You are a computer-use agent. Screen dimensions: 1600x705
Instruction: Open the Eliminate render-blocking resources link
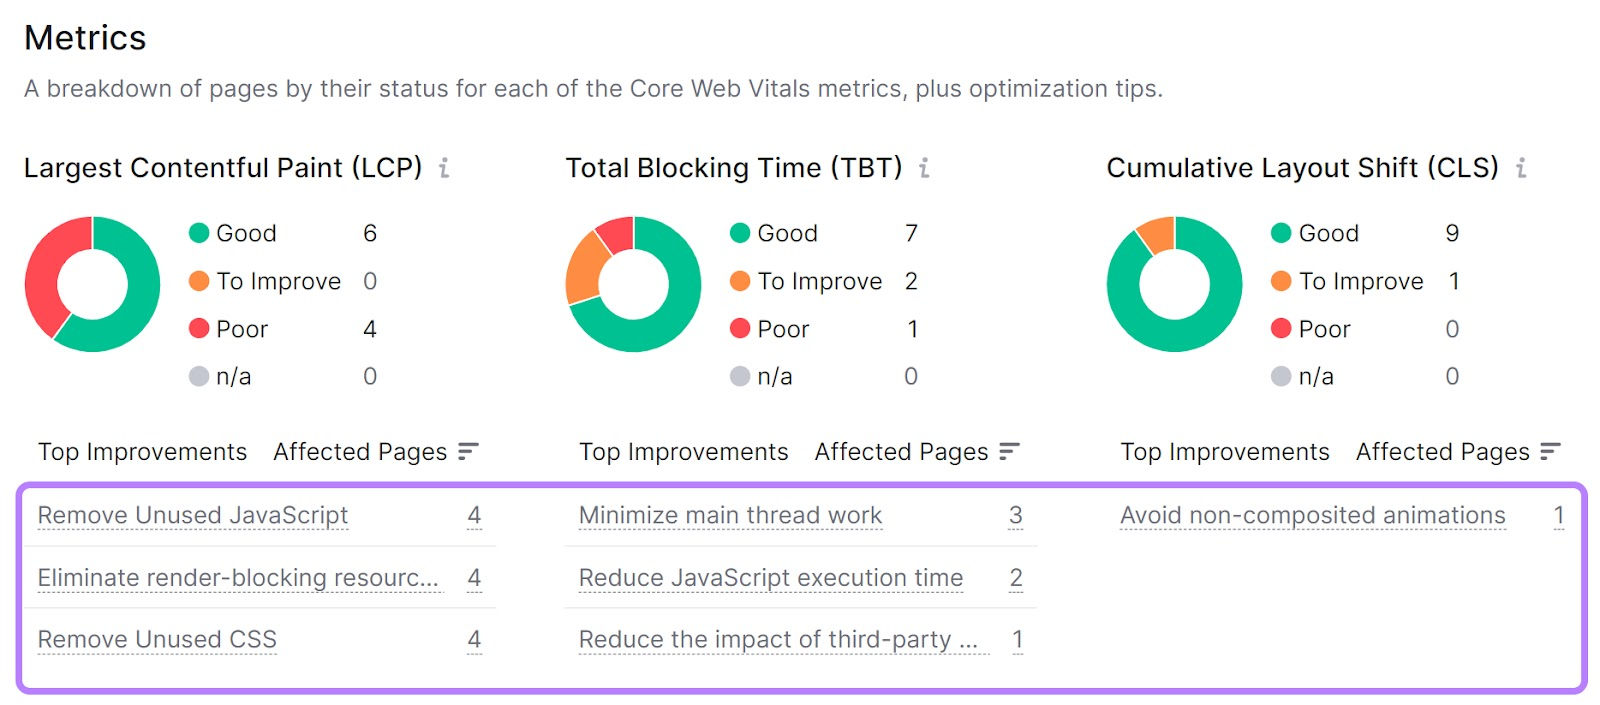coord(238,578)
